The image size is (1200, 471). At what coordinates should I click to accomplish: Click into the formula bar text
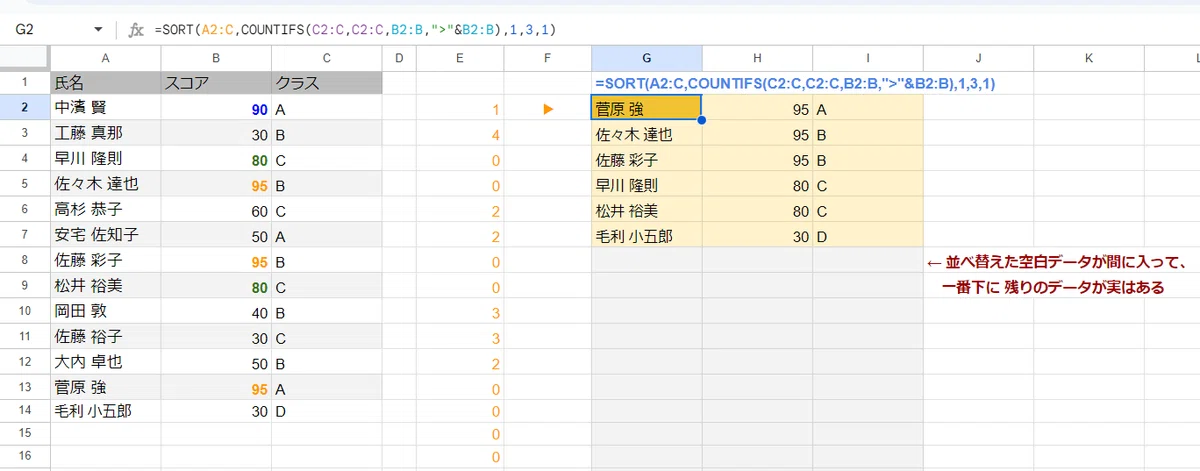tap(355, 30)
